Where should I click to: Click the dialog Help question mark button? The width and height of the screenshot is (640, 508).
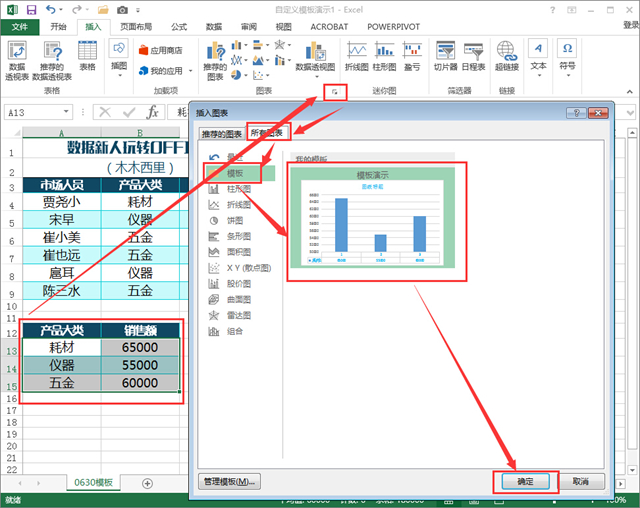576,113
